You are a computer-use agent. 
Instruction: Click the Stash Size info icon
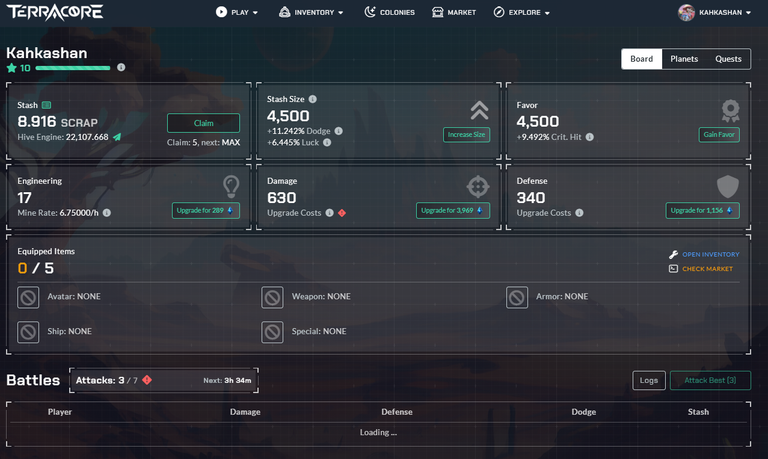tap(312, 99)
